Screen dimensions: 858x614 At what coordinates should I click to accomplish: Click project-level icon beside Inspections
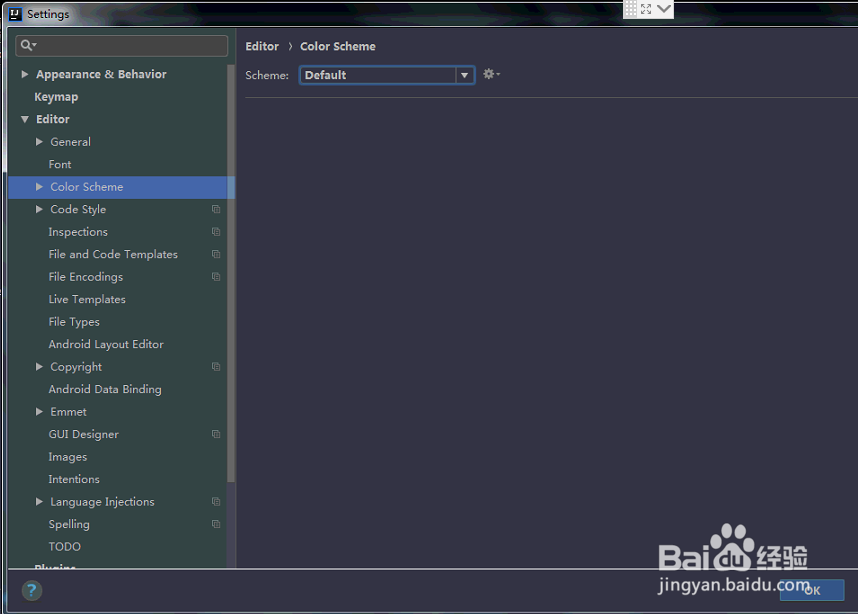point(216,231)
